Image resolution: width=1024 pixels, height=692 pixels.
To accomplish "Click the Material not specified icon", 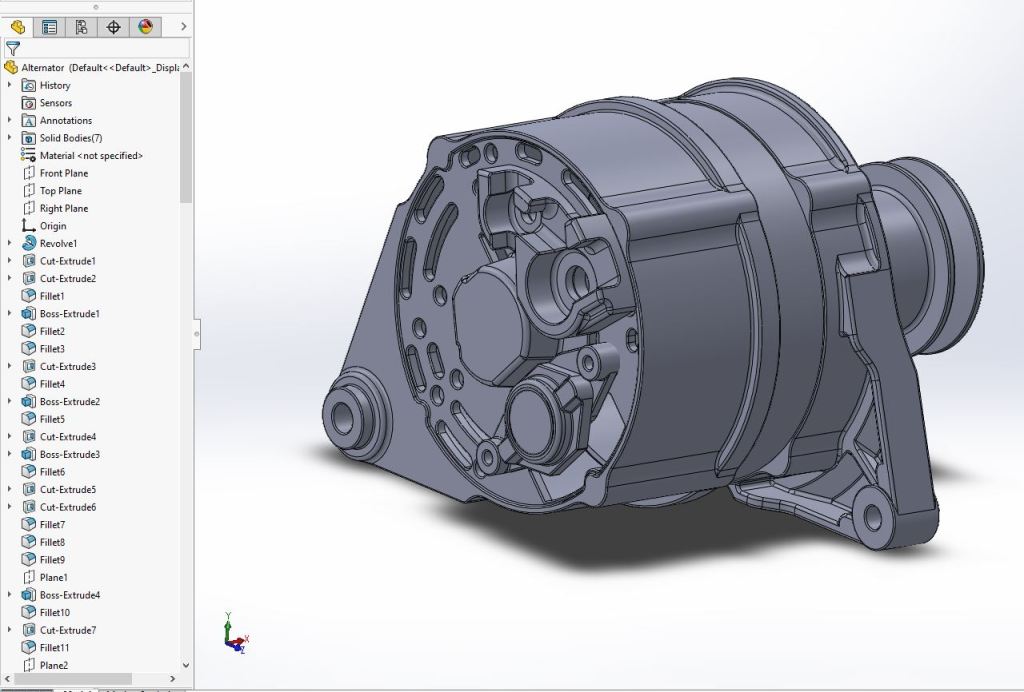I will 29,156.
